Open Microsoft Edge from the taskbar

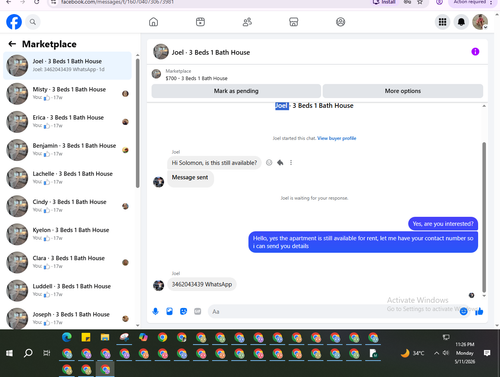pos(67,337)
